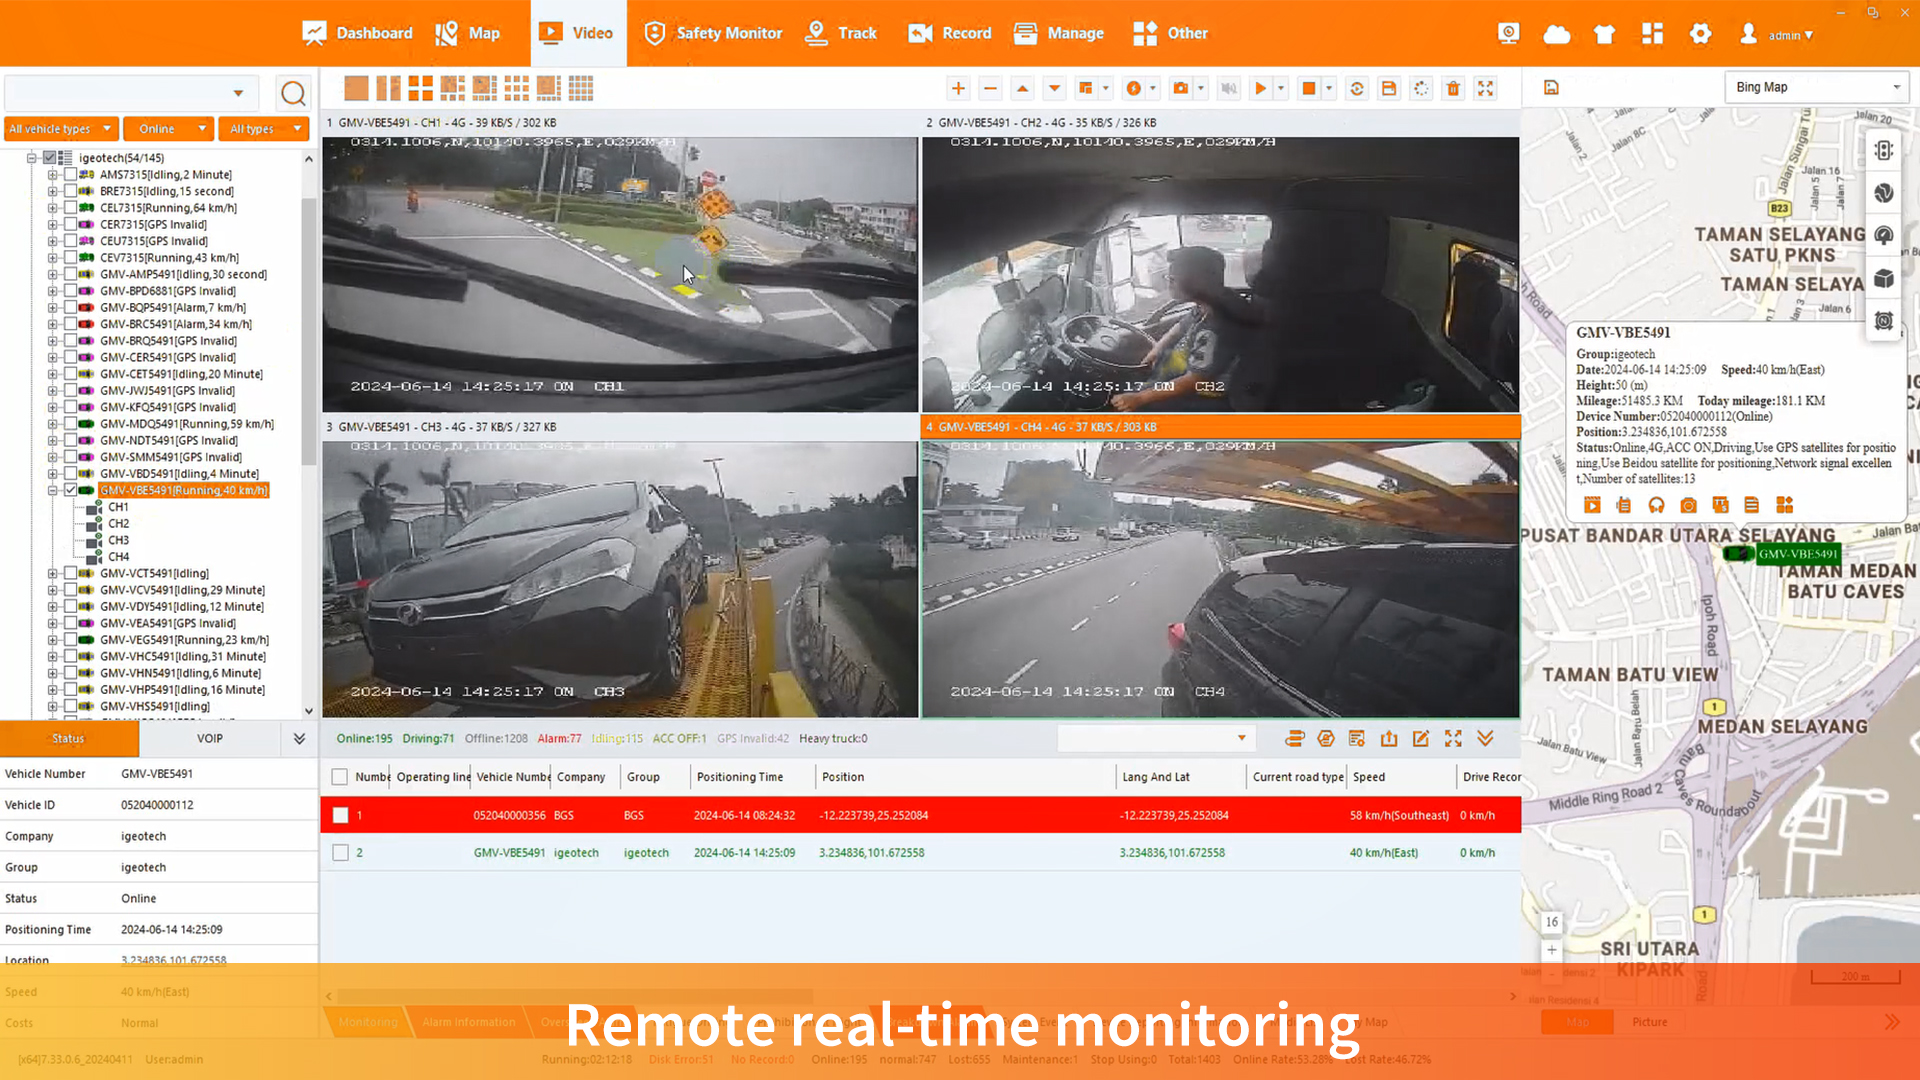Open the shirt skin icon in top bar
Viewport: 1920px width, 1080px height.
[x=1604, y=34]
